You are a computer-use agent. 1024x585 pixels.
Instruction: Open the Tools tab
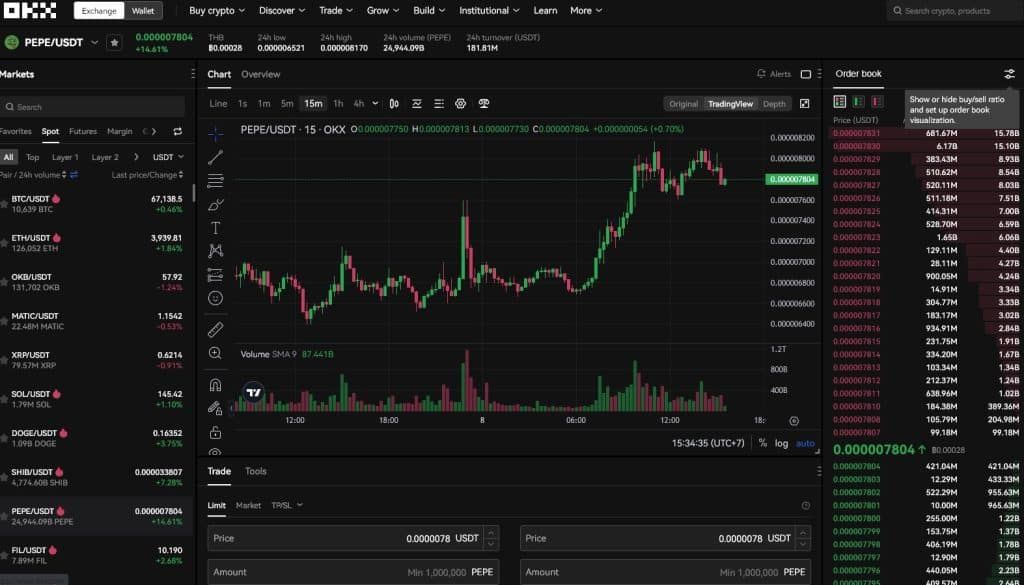coord(256,471)
